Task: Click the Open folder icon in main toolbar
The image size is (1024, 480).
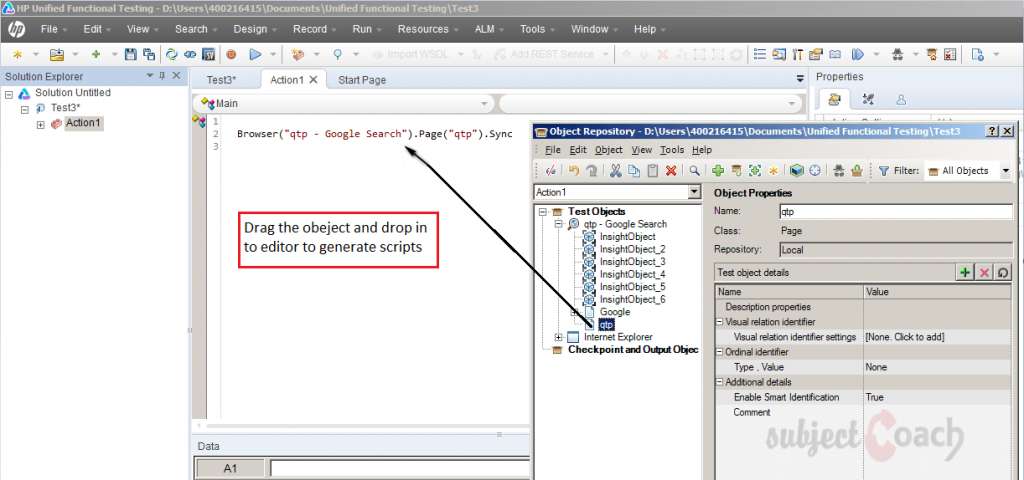Action: tap(57, 54)
